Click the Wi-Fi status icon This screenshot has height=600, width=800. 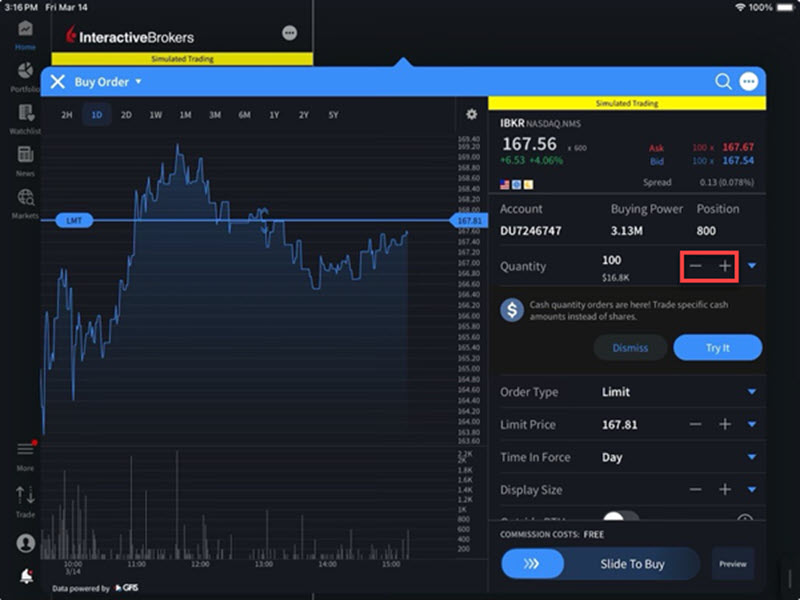740,7
